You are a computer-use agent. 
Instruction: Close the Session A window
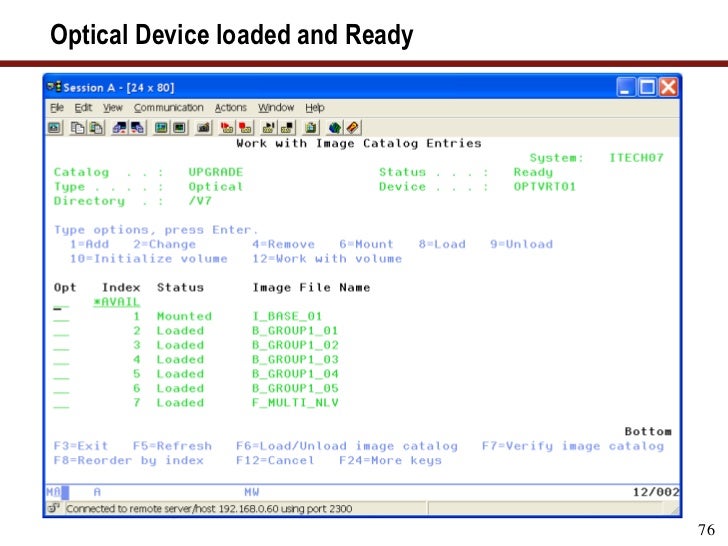pyautogui.click(x=669, y=87)
